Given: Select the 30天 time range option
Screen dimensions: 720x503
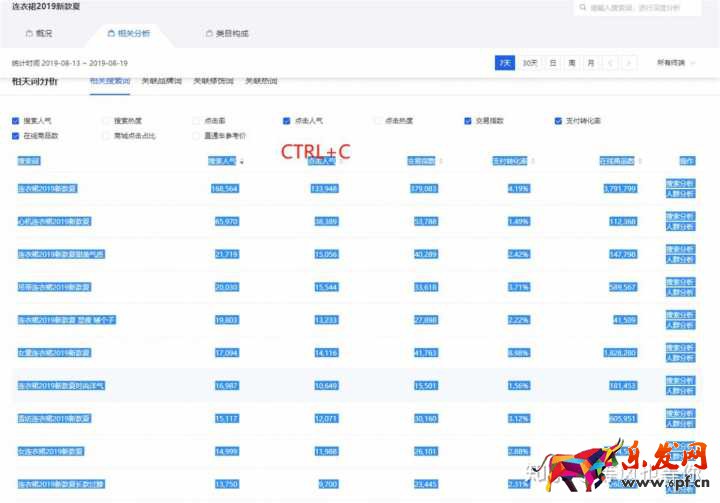Looking at the screenshot, I should point(530,63).
